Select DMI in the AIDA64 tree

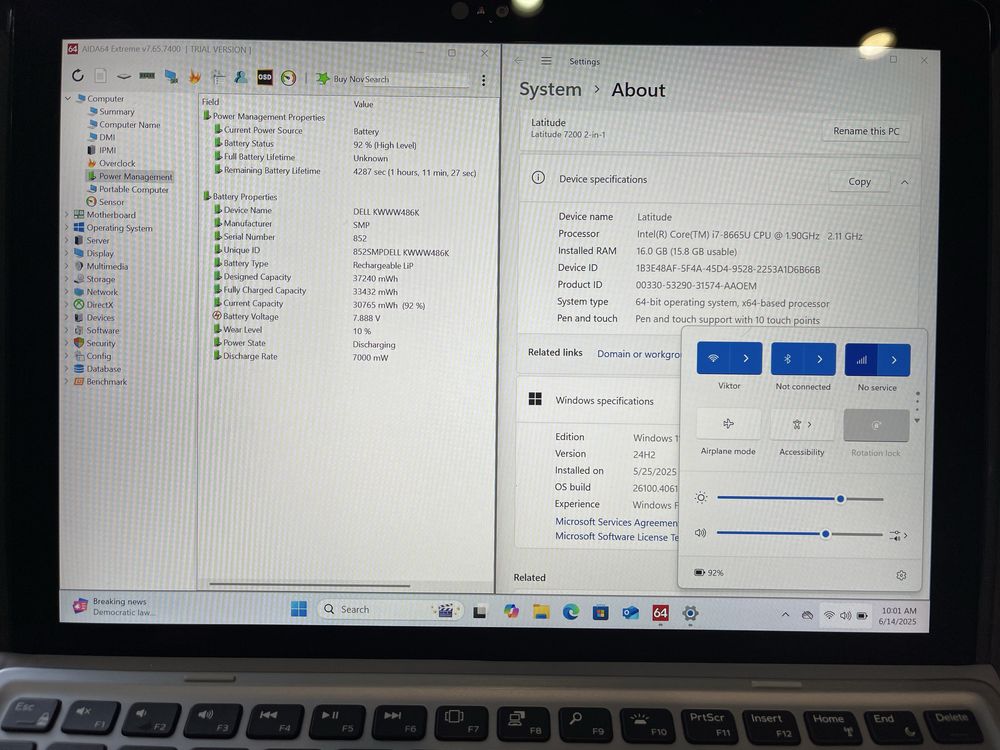click(x=107, y=137)
